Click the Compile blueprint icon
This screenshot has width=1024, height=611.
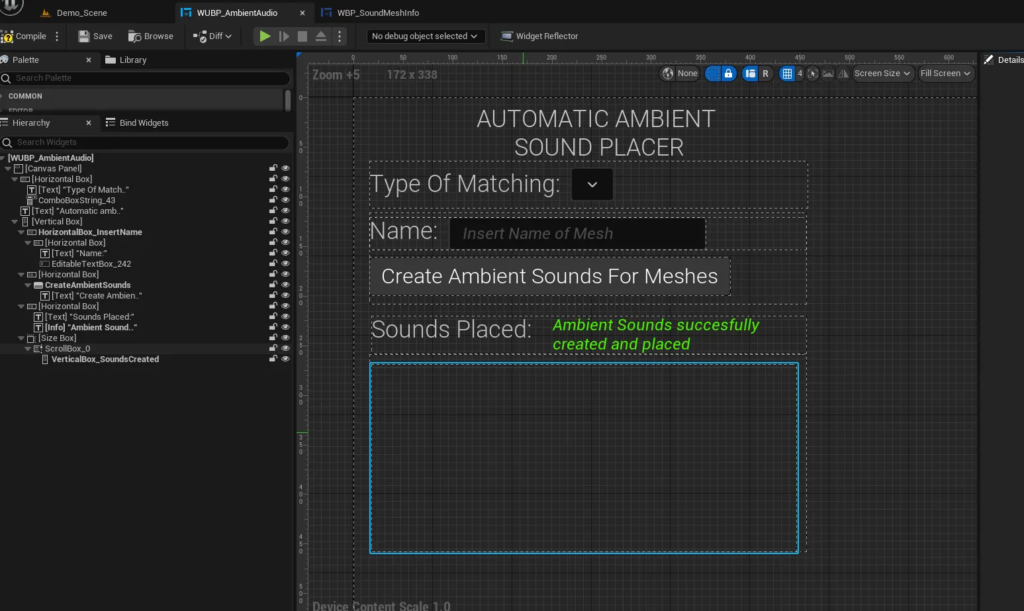click(x=8, y=36)
